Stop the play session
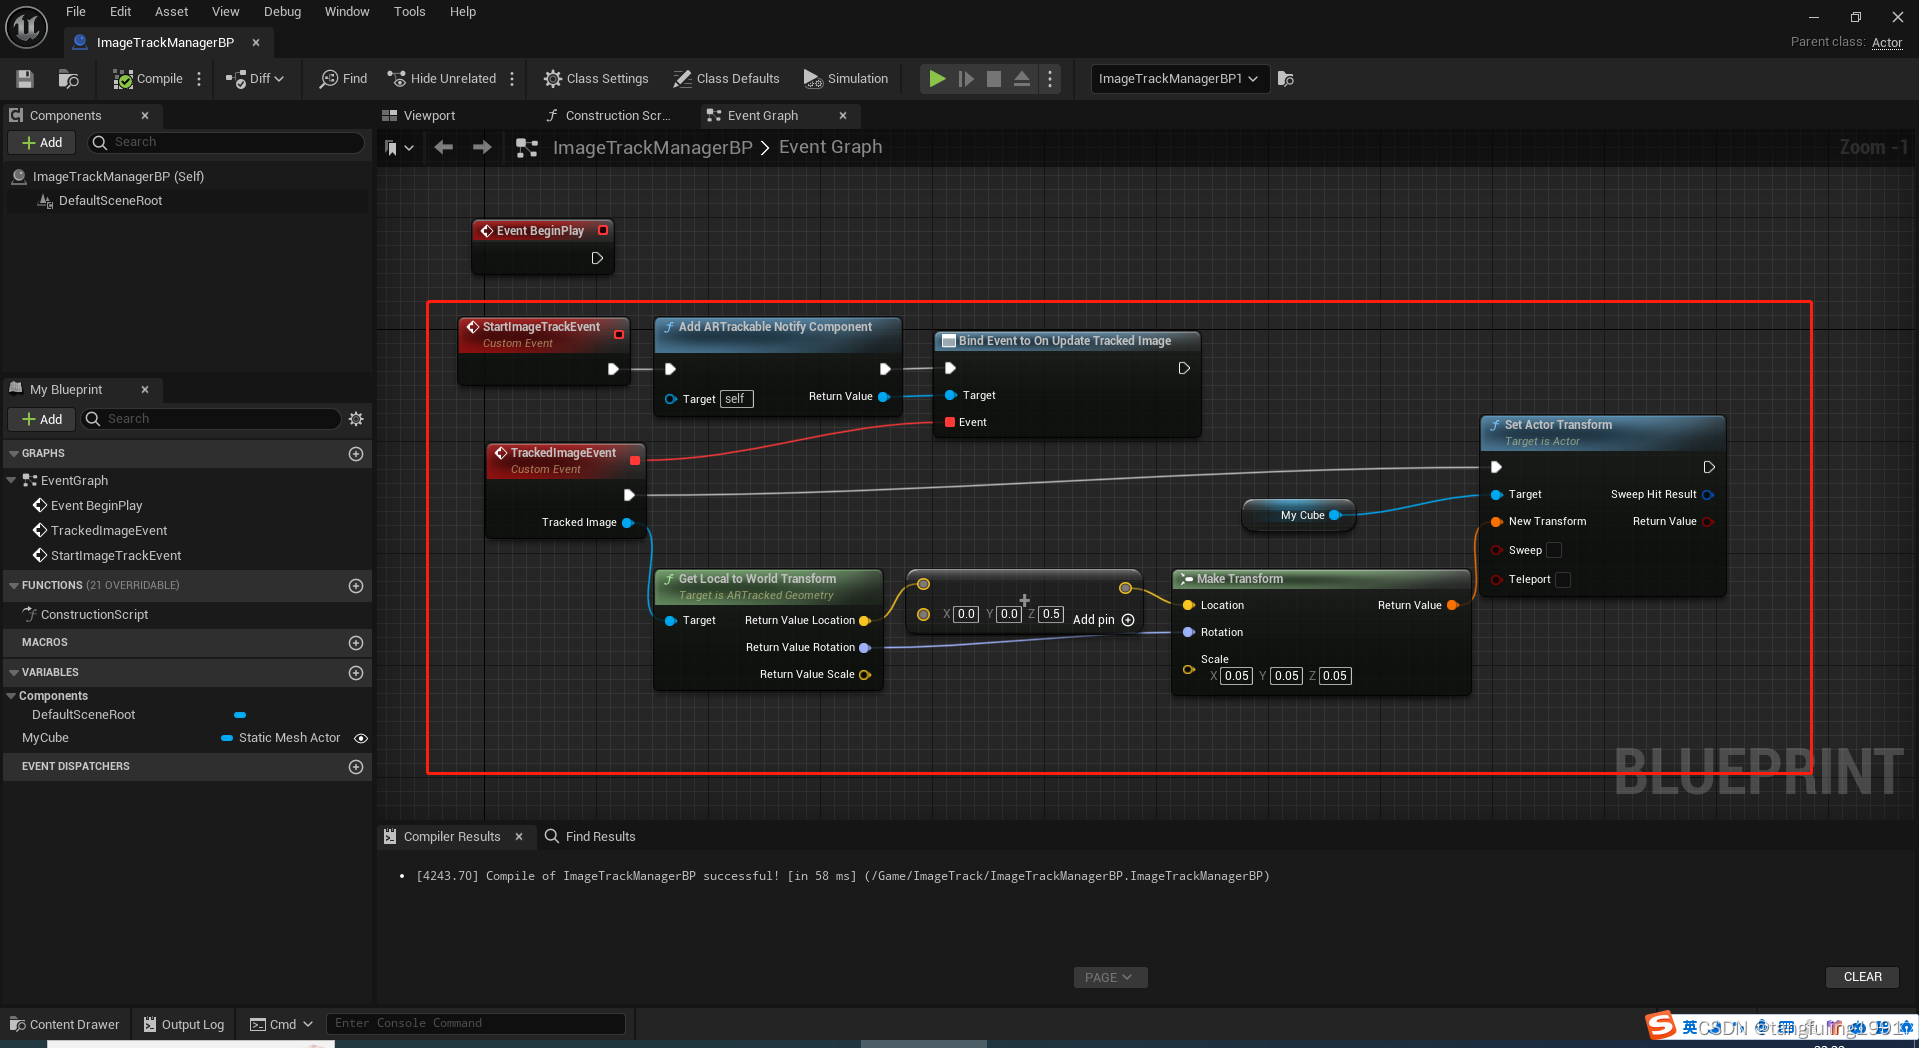Screen dimensions: 1919x1048 coord(993,79)
